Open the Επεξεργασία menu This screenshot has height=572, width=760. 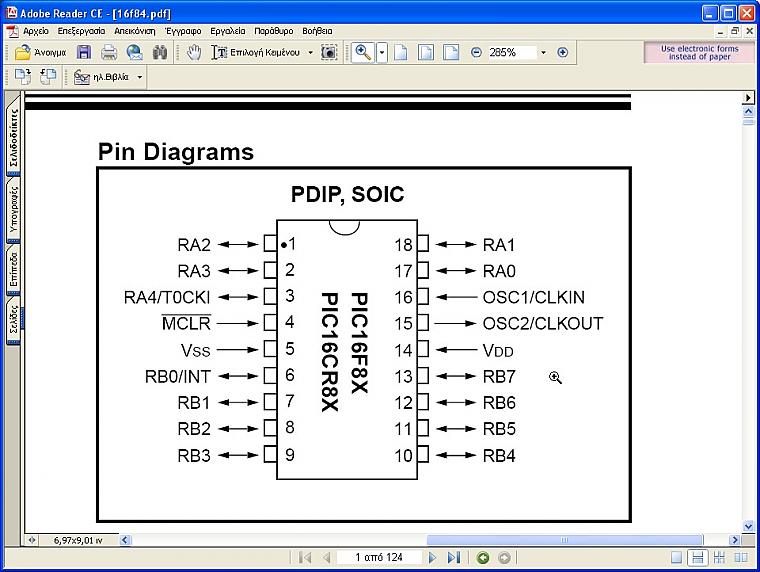(x=81, y=31)
